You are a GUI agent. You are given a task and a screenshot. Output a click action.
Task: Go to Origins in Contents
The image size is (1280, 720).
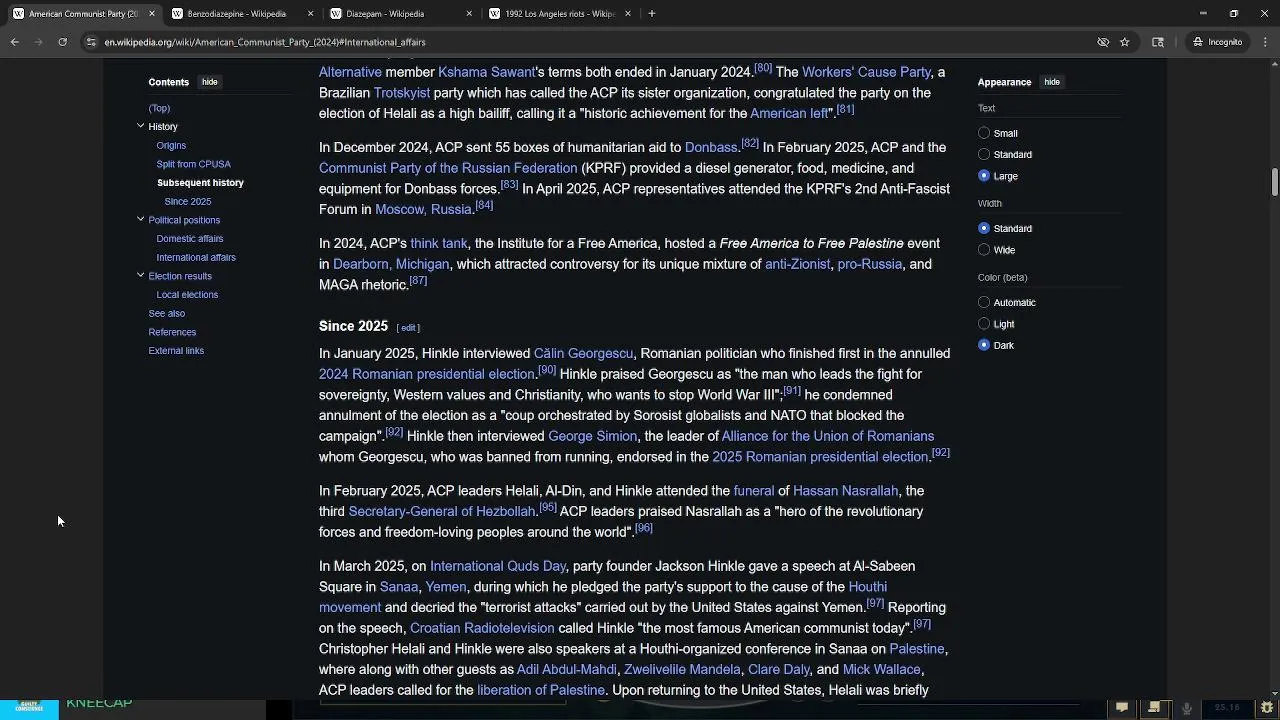click(x=171, y=145)
